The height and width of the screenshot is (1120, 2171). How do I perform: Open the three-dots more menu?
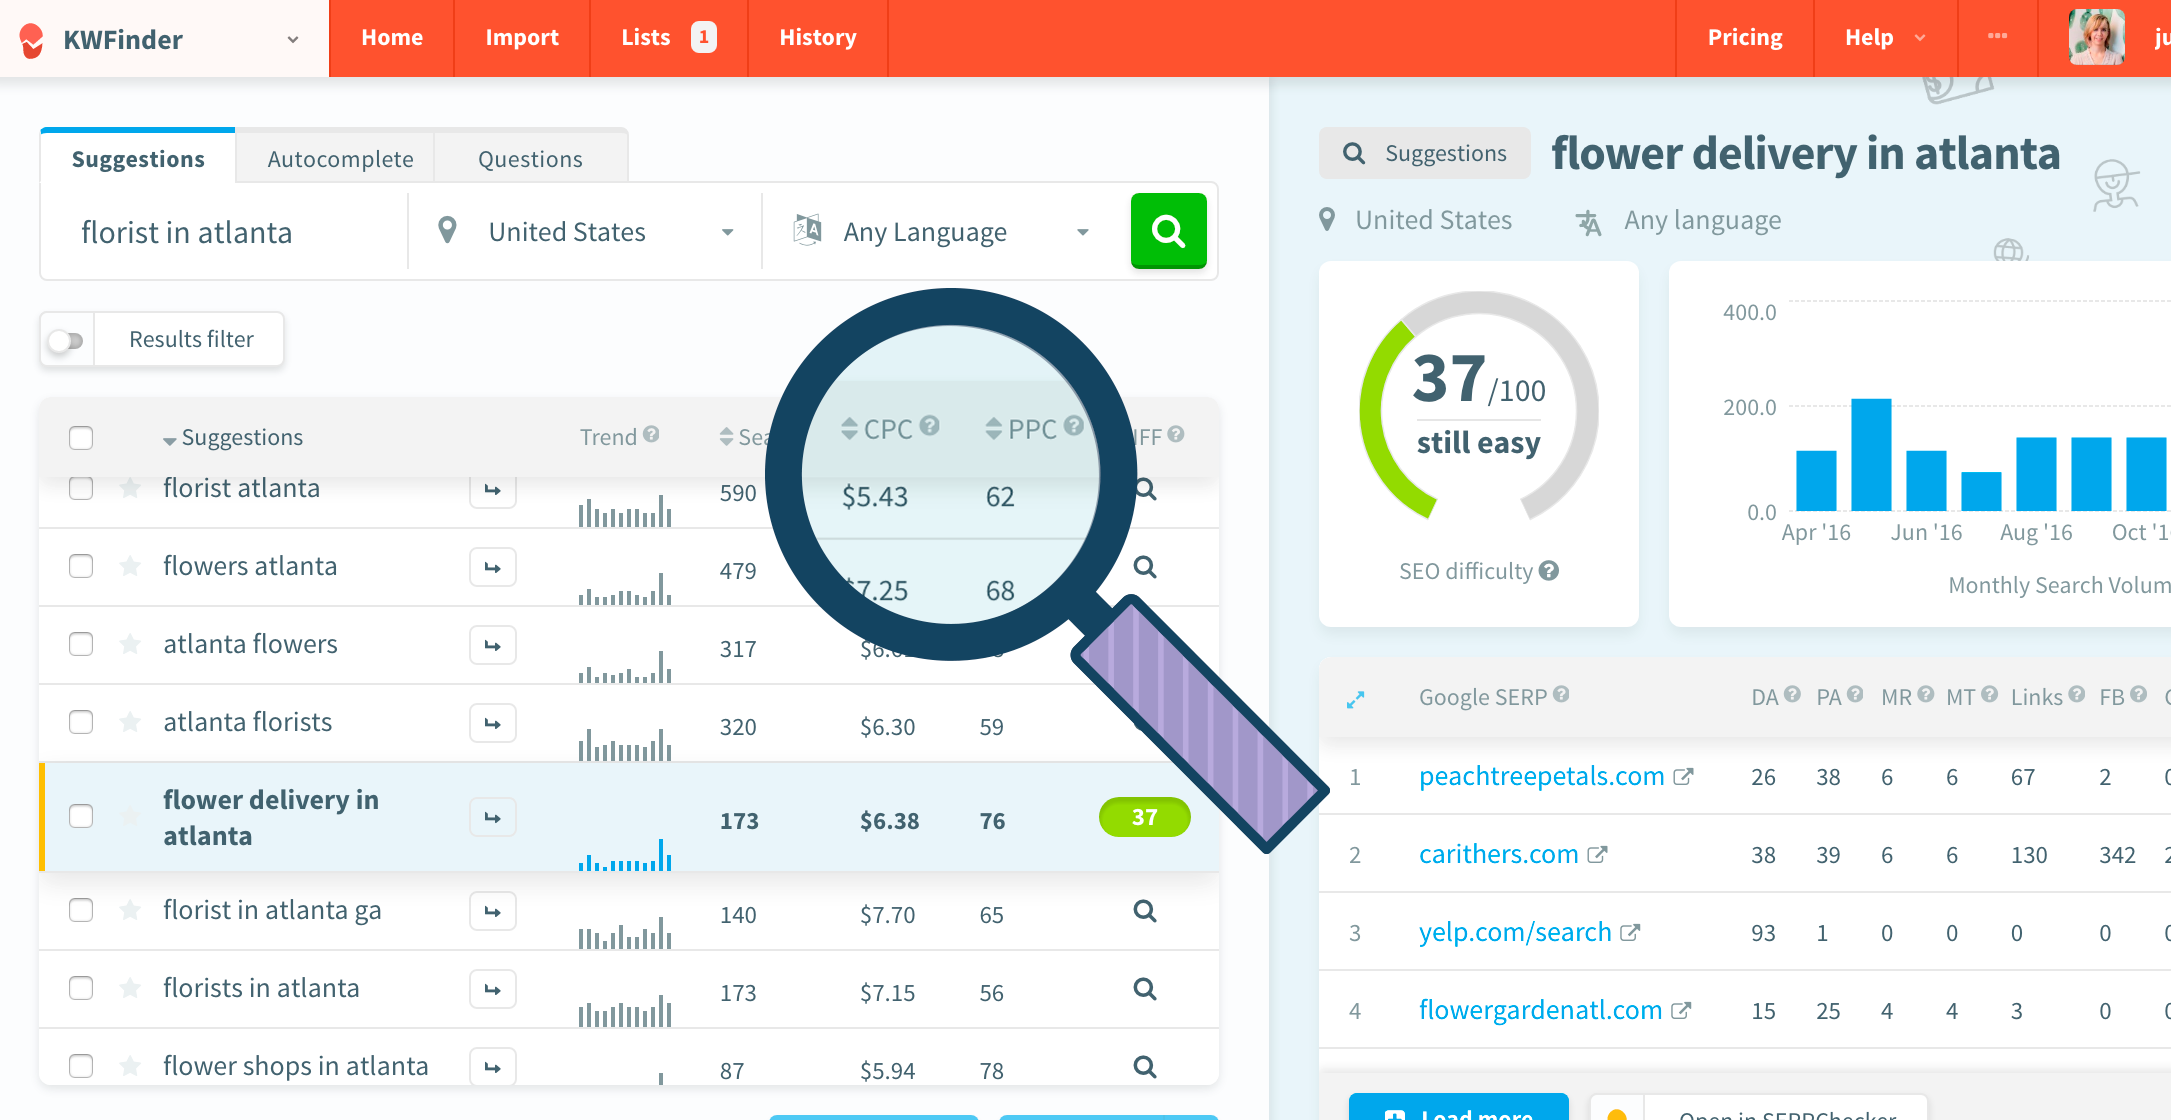coord(1997,36)
